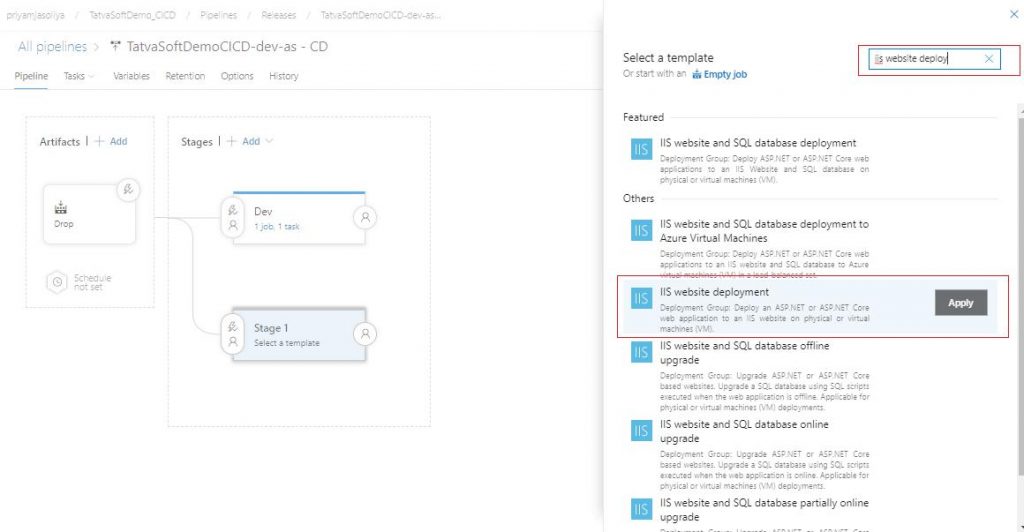Close the Select a template panel
1024x532 pixels.
(1014, 14)
